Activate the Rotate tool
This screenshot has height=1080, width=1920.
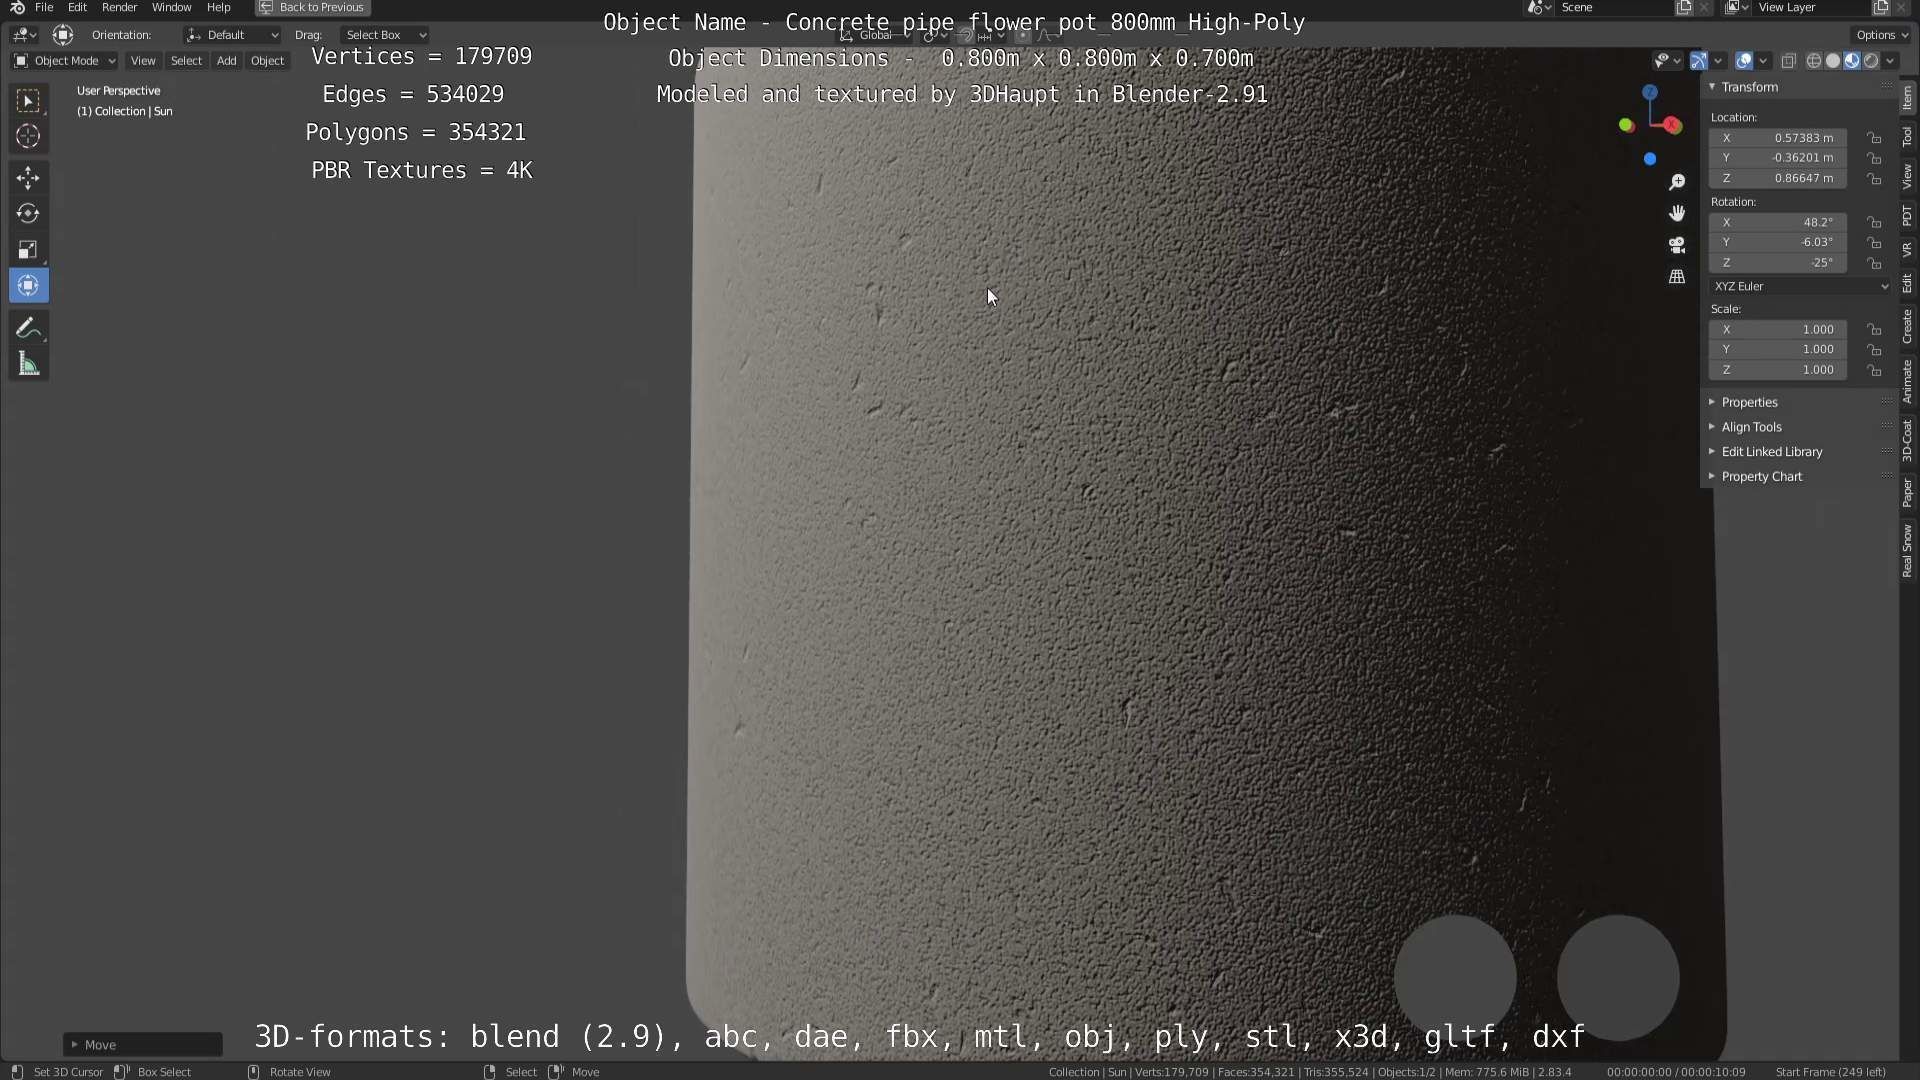coord(28,214)
